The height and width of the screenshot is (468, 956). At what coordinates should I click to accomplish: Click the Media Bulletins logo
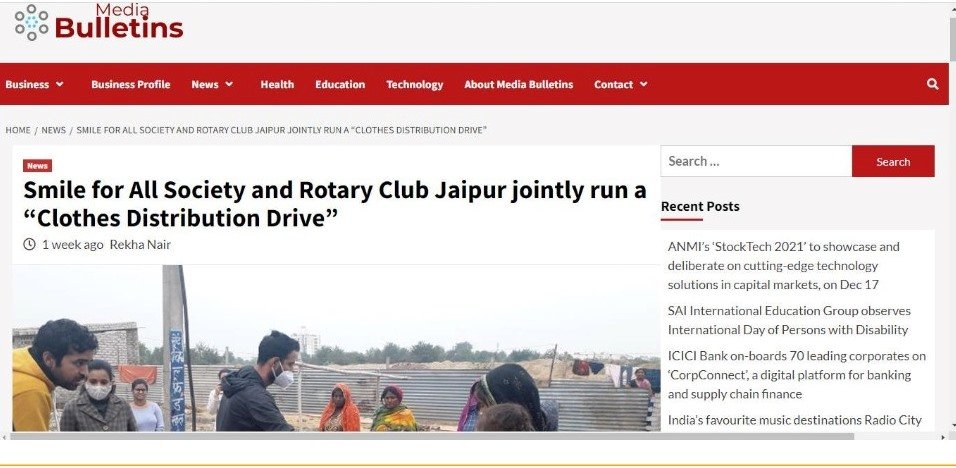(99, 24)
